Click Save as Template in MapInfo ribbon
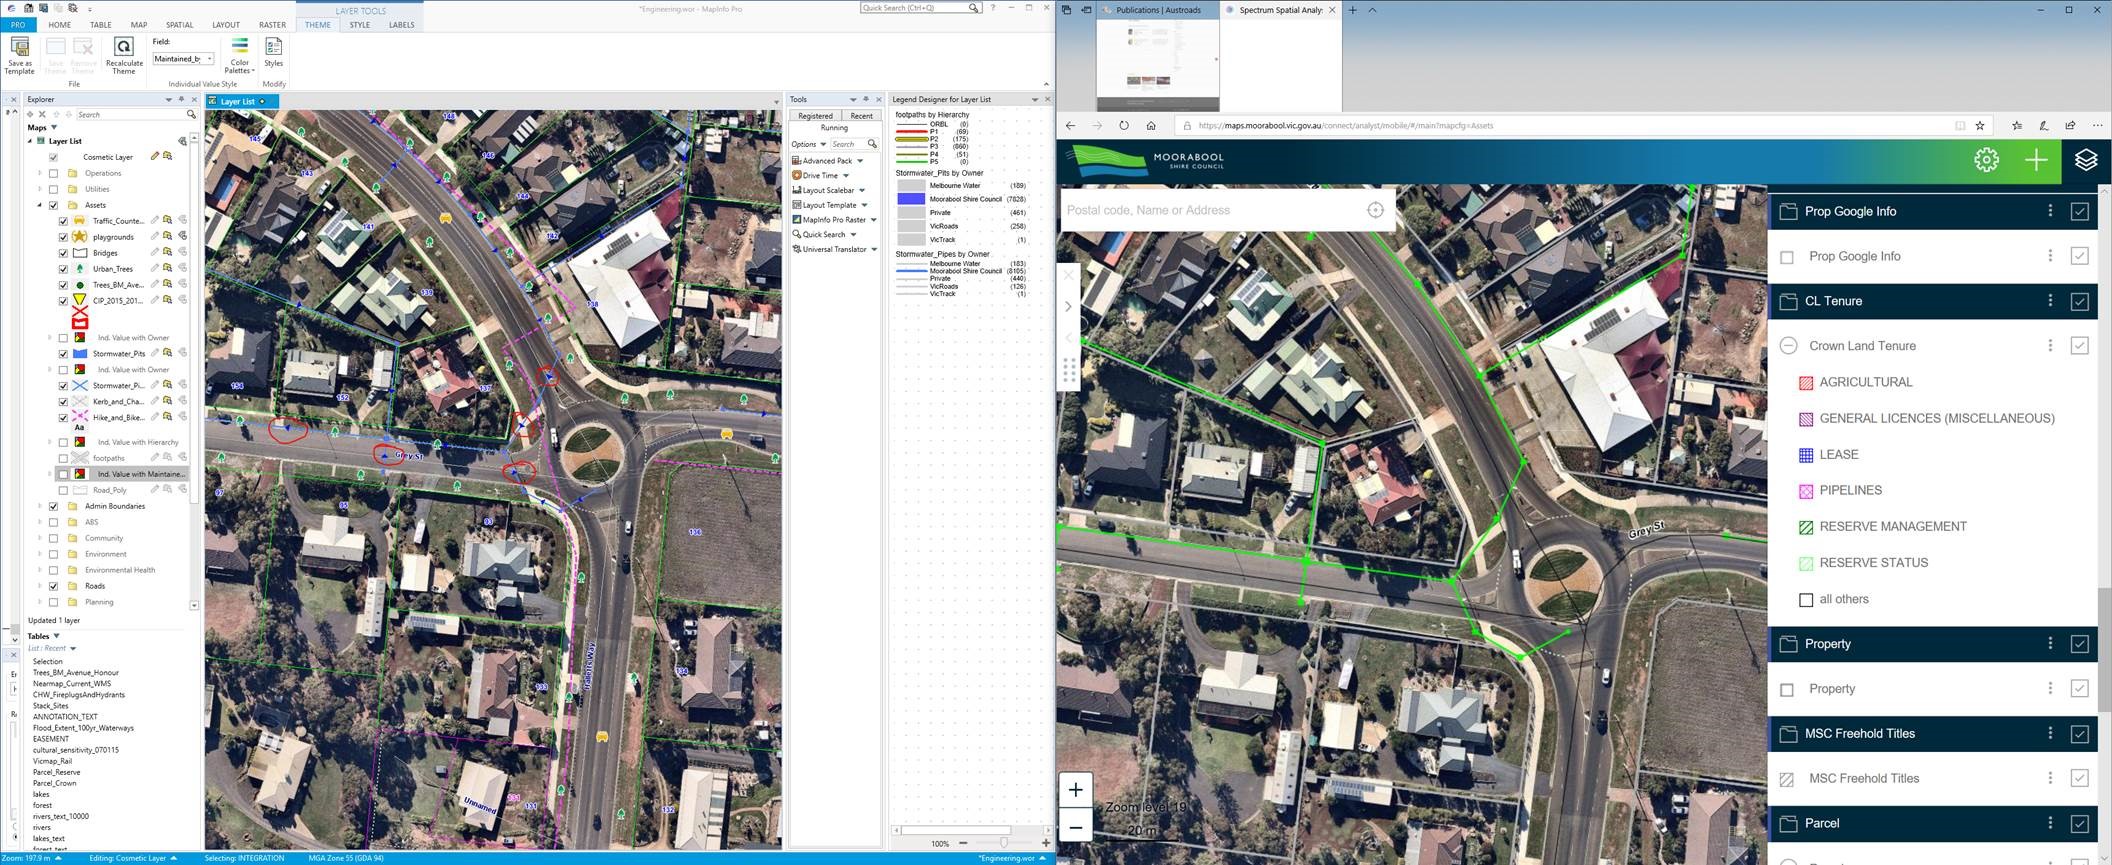This screenshot has height=865, width=2112. point(20,55)
